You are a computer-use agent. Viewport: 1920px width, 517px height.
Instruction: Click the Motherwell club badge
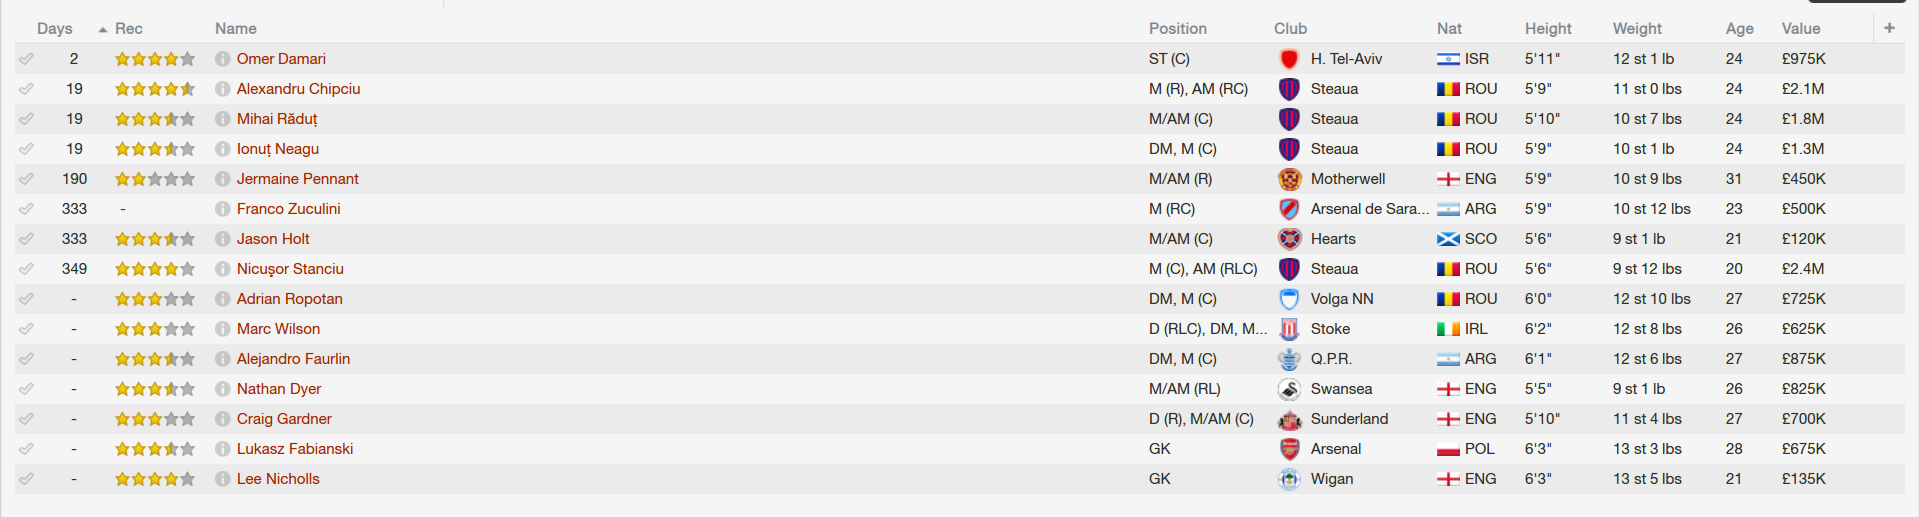(x=1289, y=179)
